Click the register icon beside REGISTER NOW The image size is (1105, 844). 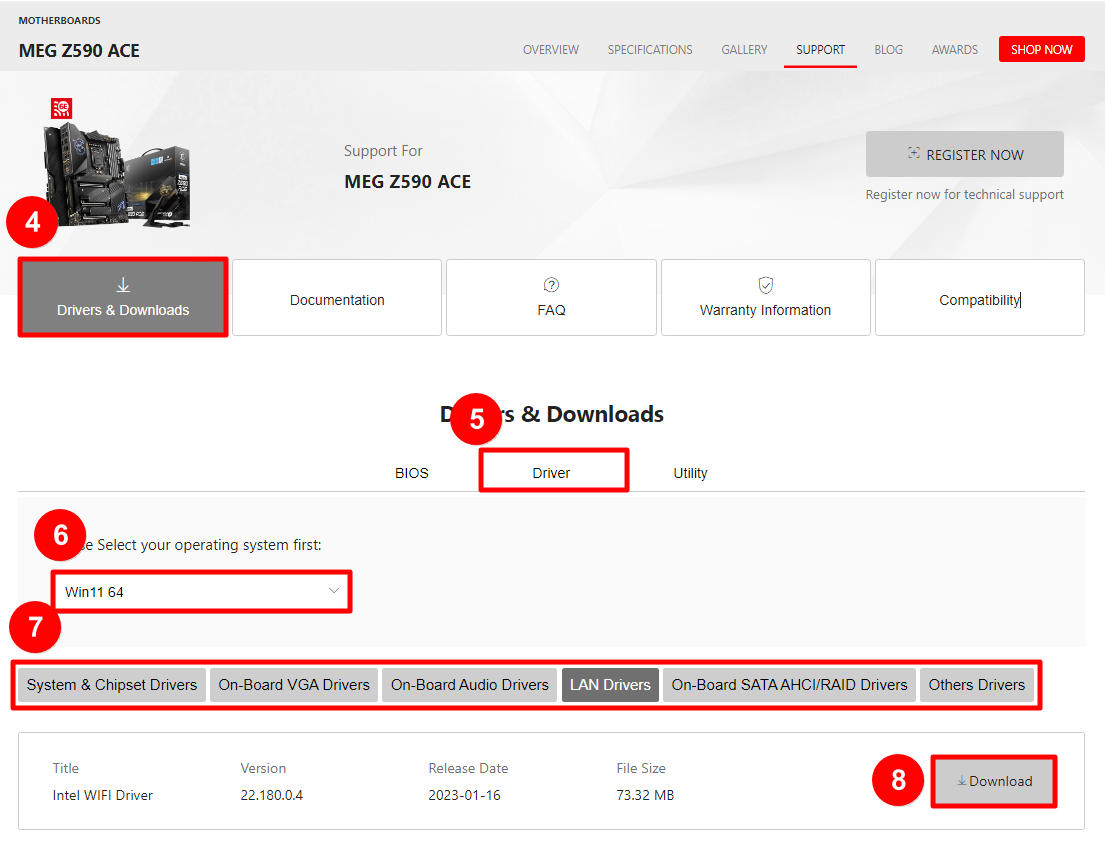(913, 154)
